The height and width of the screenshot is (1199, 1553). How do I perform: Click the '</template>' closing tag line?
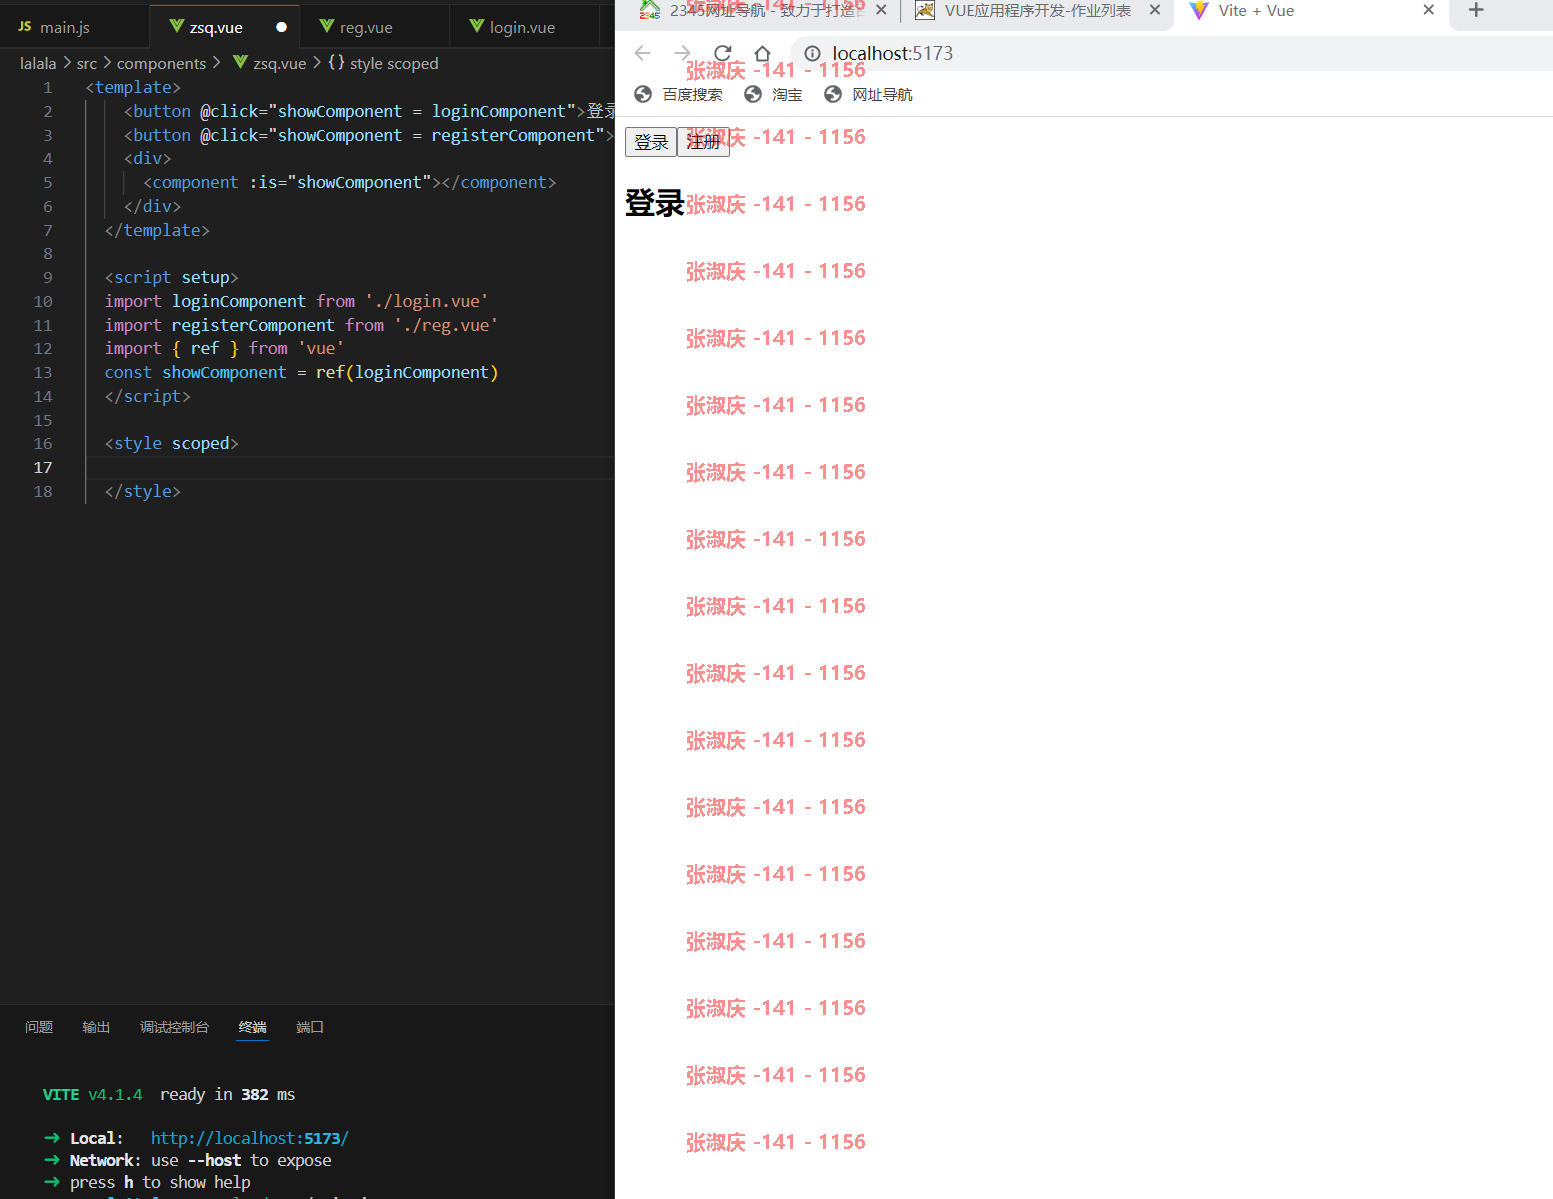[x=157, y=230]
